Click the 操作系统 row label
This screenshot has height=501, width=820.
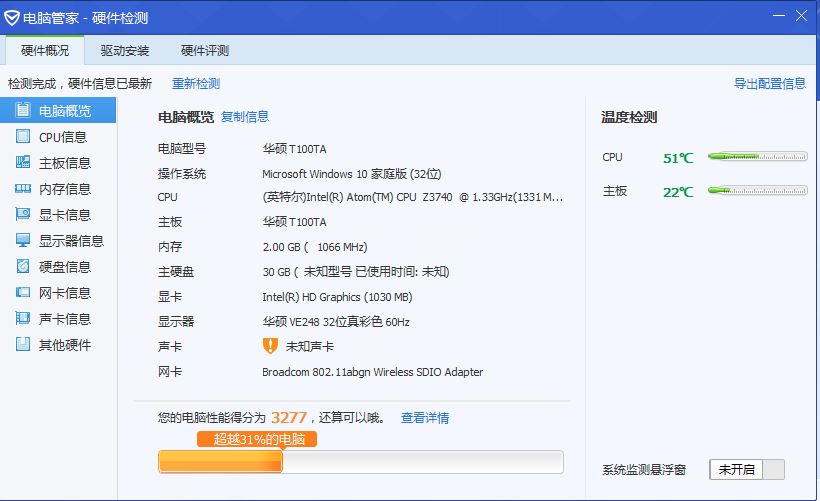pyautogui.click(x=182, y=174)
